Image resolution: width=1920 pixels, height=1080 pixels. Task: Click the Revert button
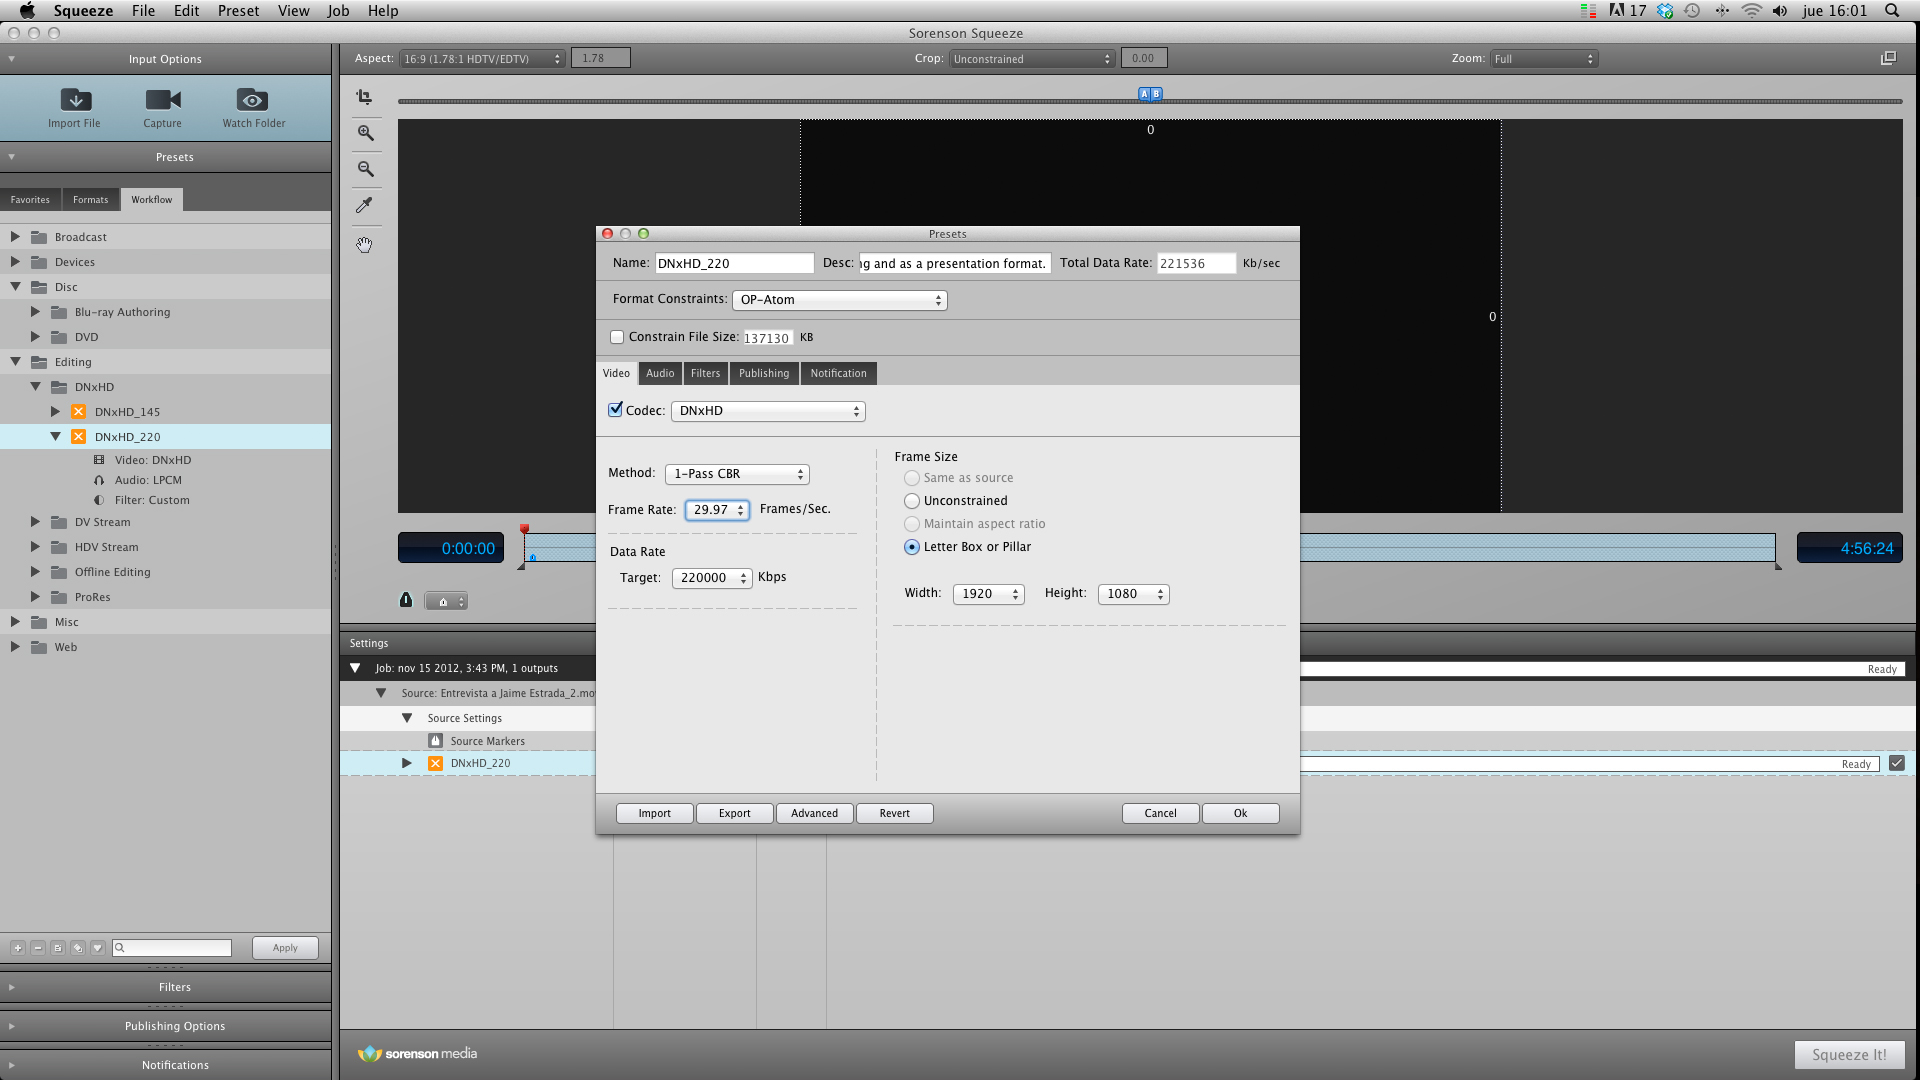coord(895,814)
